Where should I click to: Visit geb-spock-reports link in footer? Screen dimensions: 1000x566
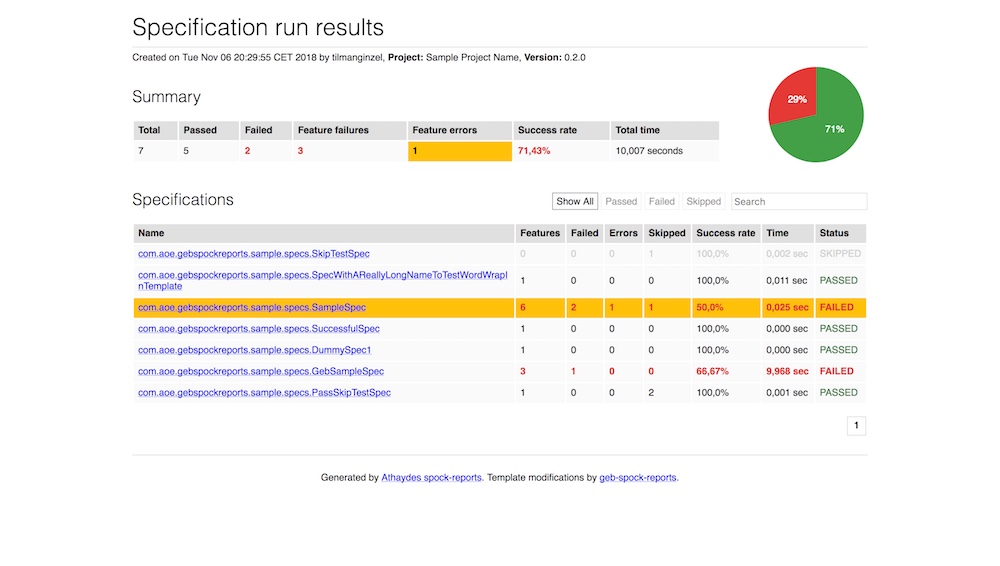point(637,477)
